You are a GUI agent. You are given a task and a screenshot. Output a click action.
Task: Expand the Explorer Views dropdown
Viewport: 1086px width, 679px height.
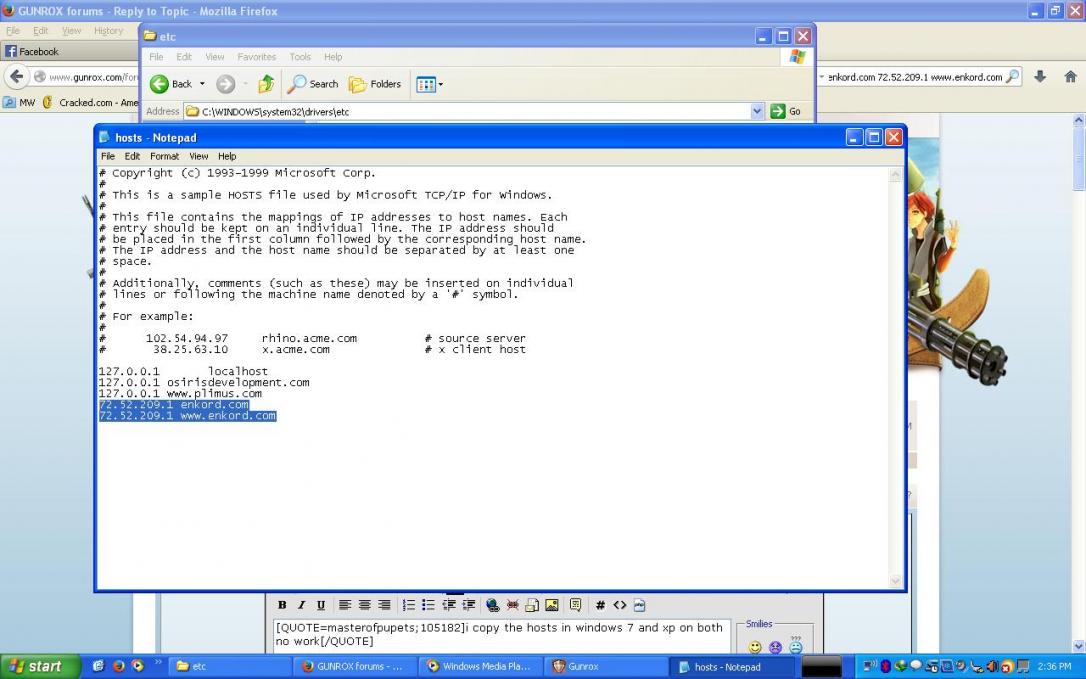tap(440, 84)
